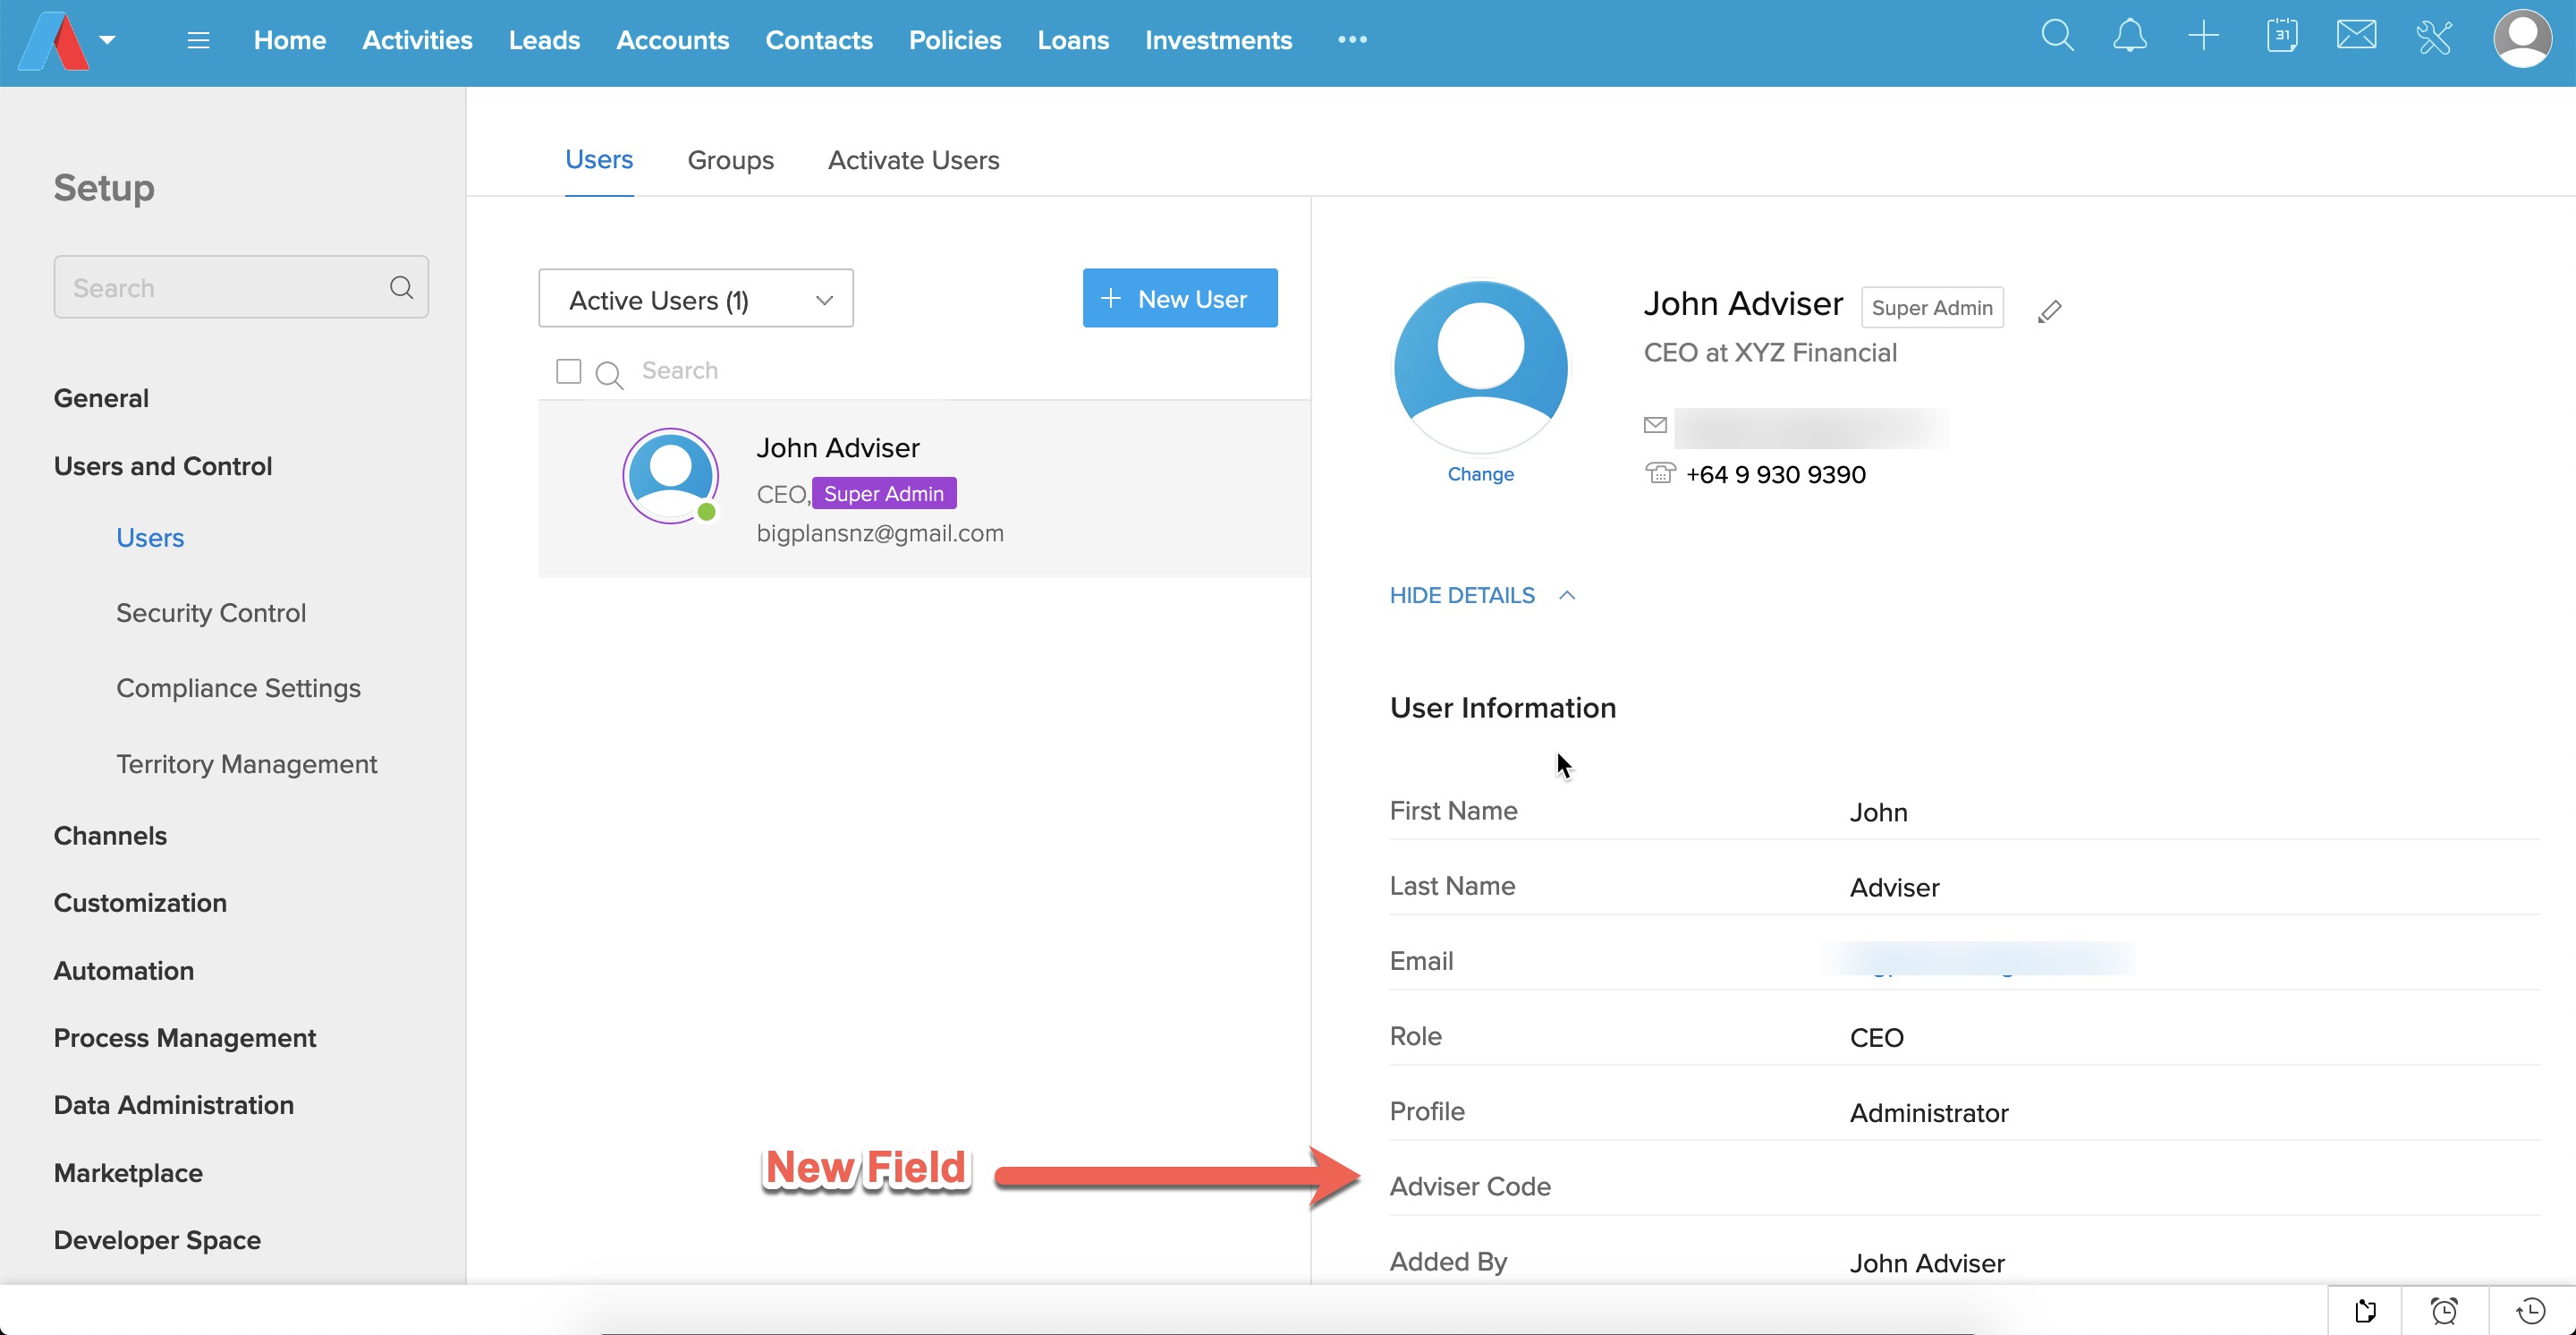Screen dimensions: 2576x1335
Task: Open the mail envelope icon
Action: pyautogui.click(x=2356, y=37)
